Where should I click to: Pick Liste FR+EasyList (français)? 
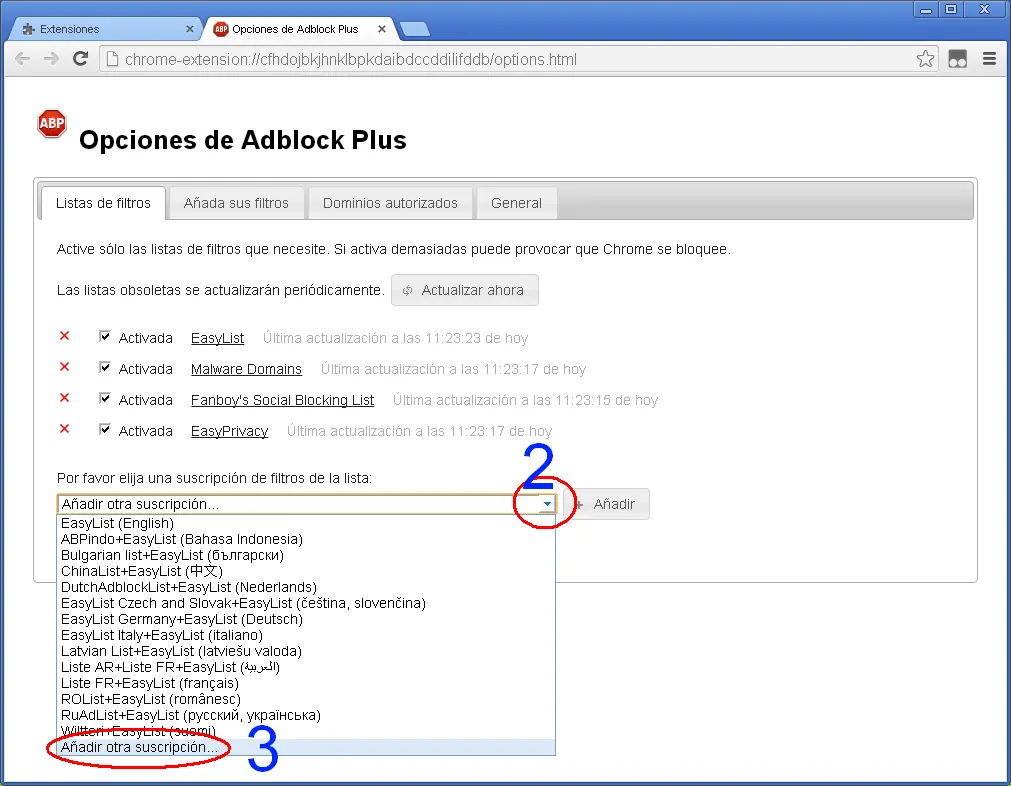[x=306, y=683]
